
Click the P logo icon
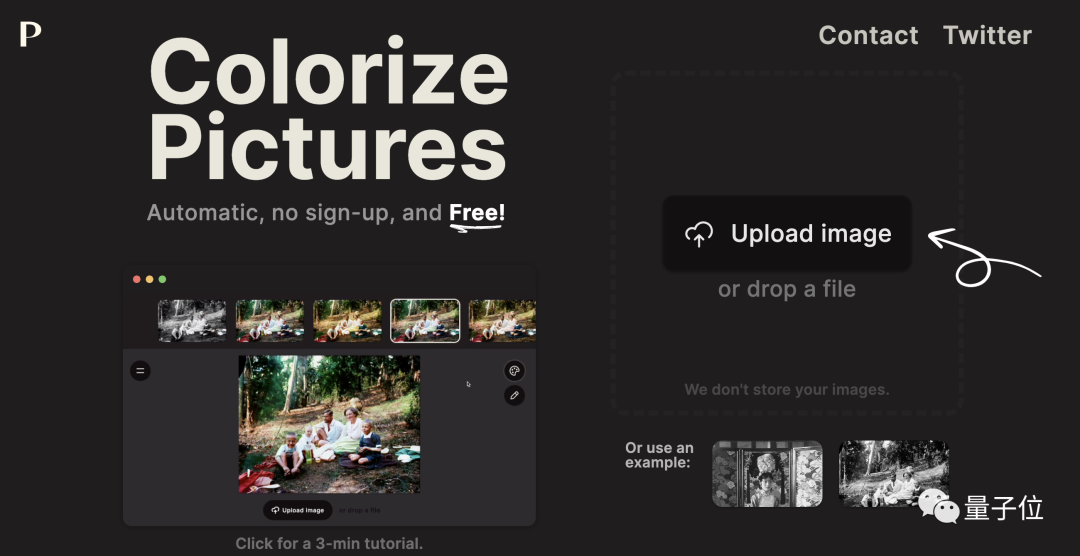[x=30, y=34]
